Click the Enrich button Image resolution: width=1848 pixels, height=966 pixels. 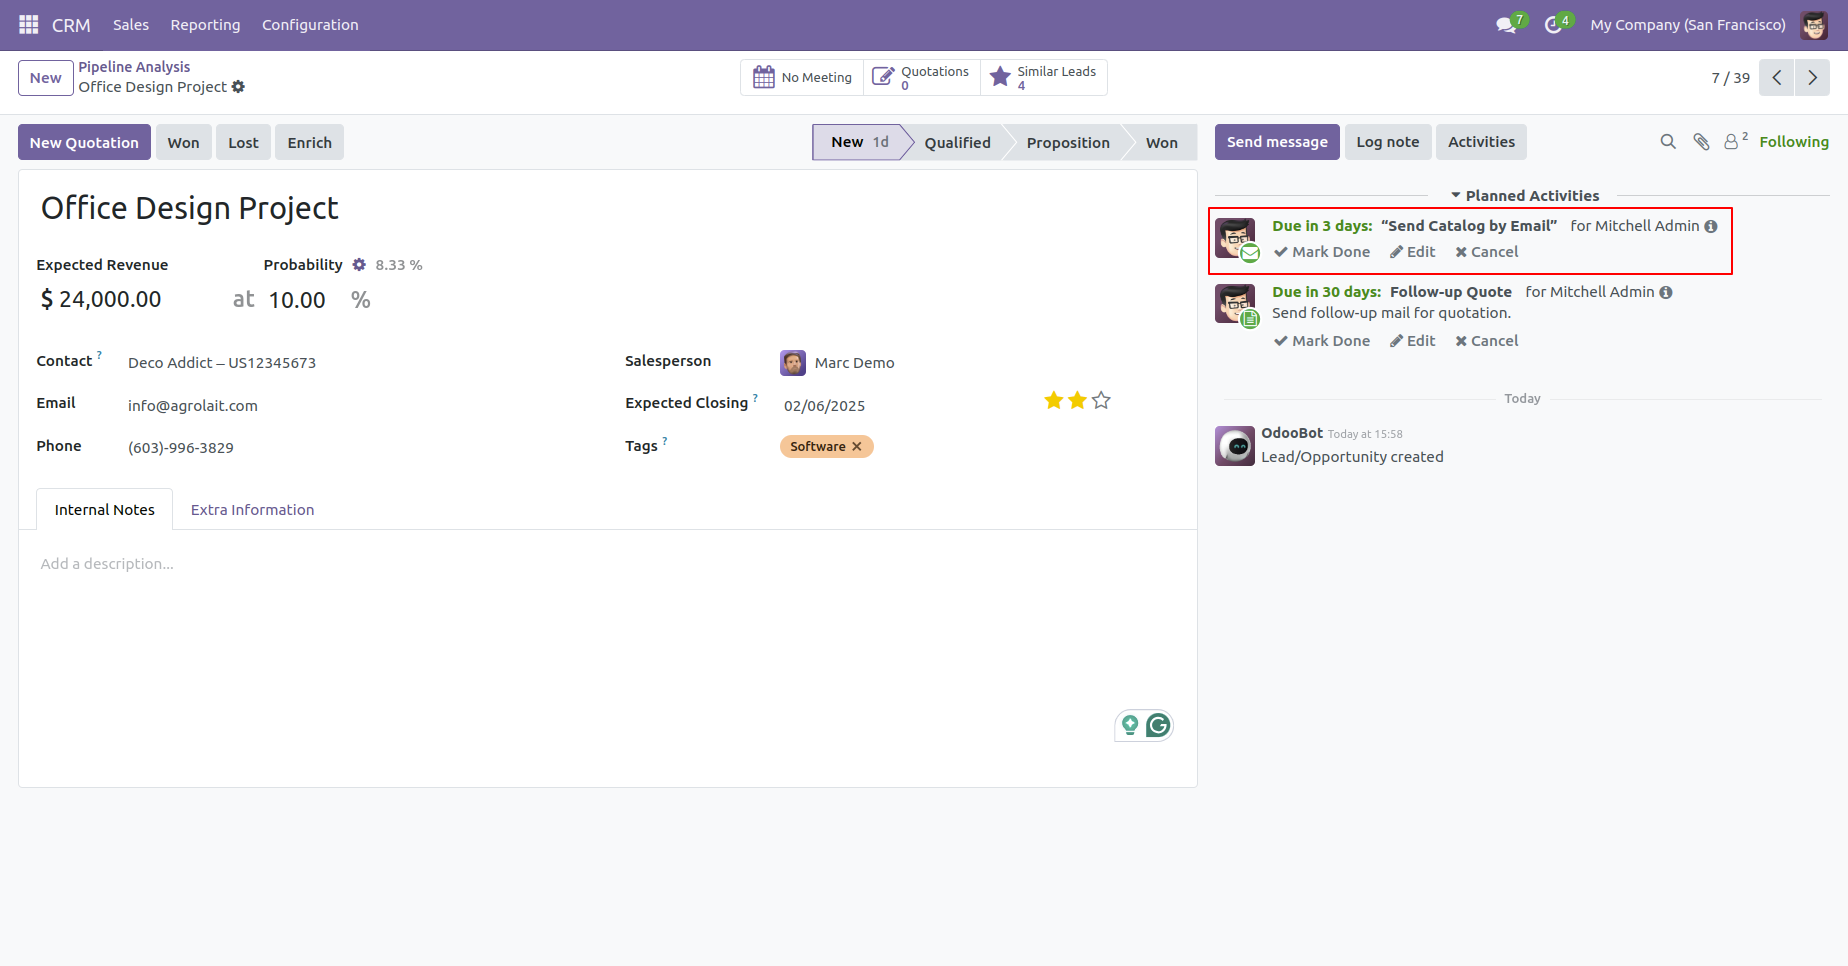click(x=309, y=143)
